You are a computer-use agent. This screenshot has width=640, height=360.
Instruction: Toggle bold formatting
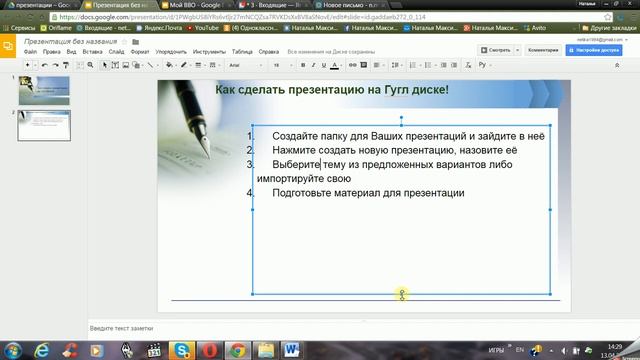click(x=303, y=65)
